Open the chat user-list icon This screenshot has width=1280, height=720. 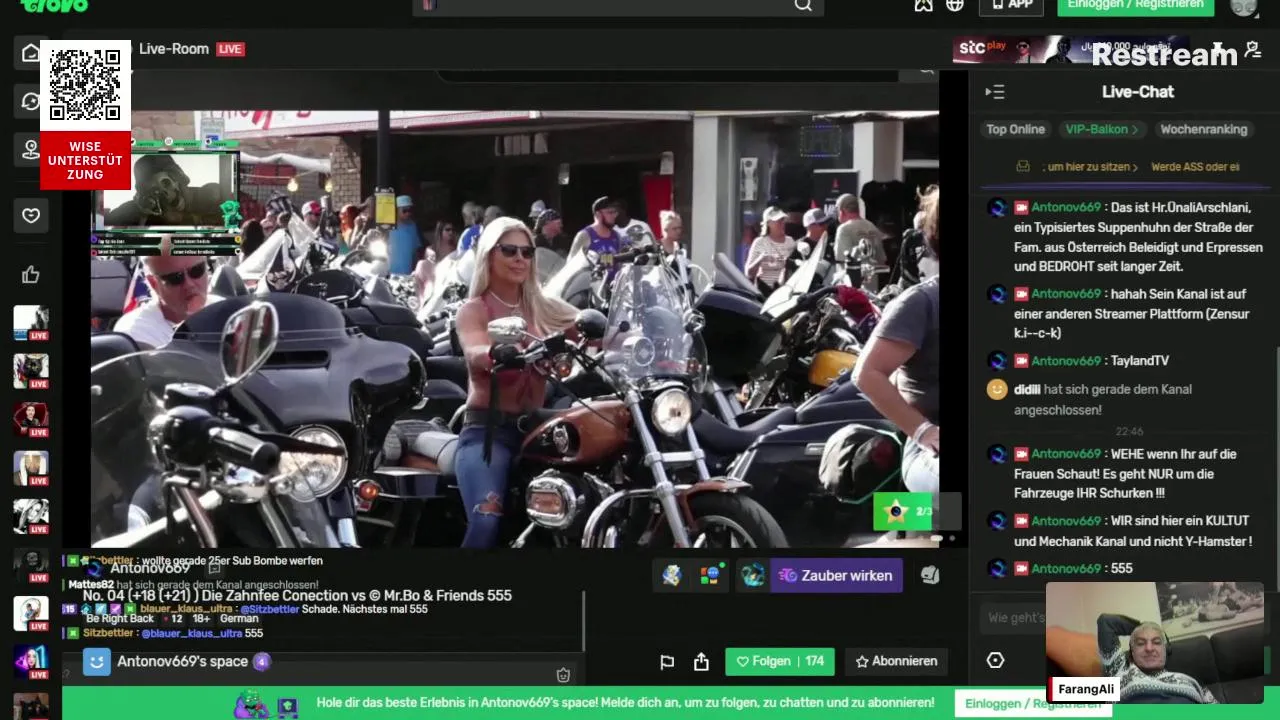coord(1253,49)
